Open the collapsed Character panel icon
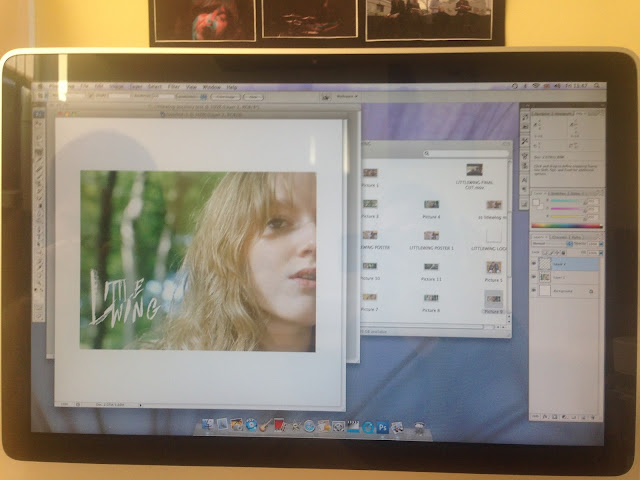The height and width of the screenshot is (480, 640). pos(524,180)
